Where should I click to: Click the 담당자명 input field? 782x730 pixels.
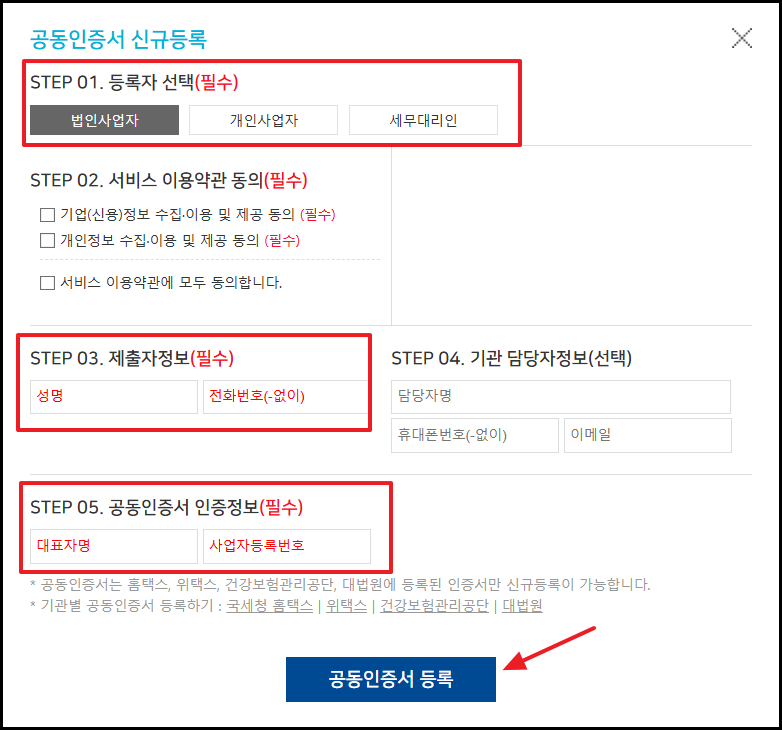coord(561,397)
